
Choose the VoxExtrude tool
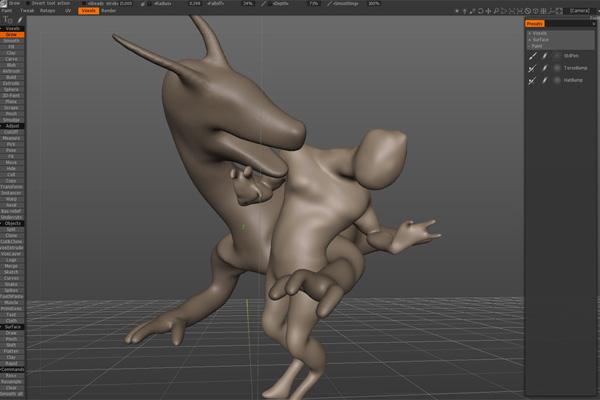click(11, 248)
